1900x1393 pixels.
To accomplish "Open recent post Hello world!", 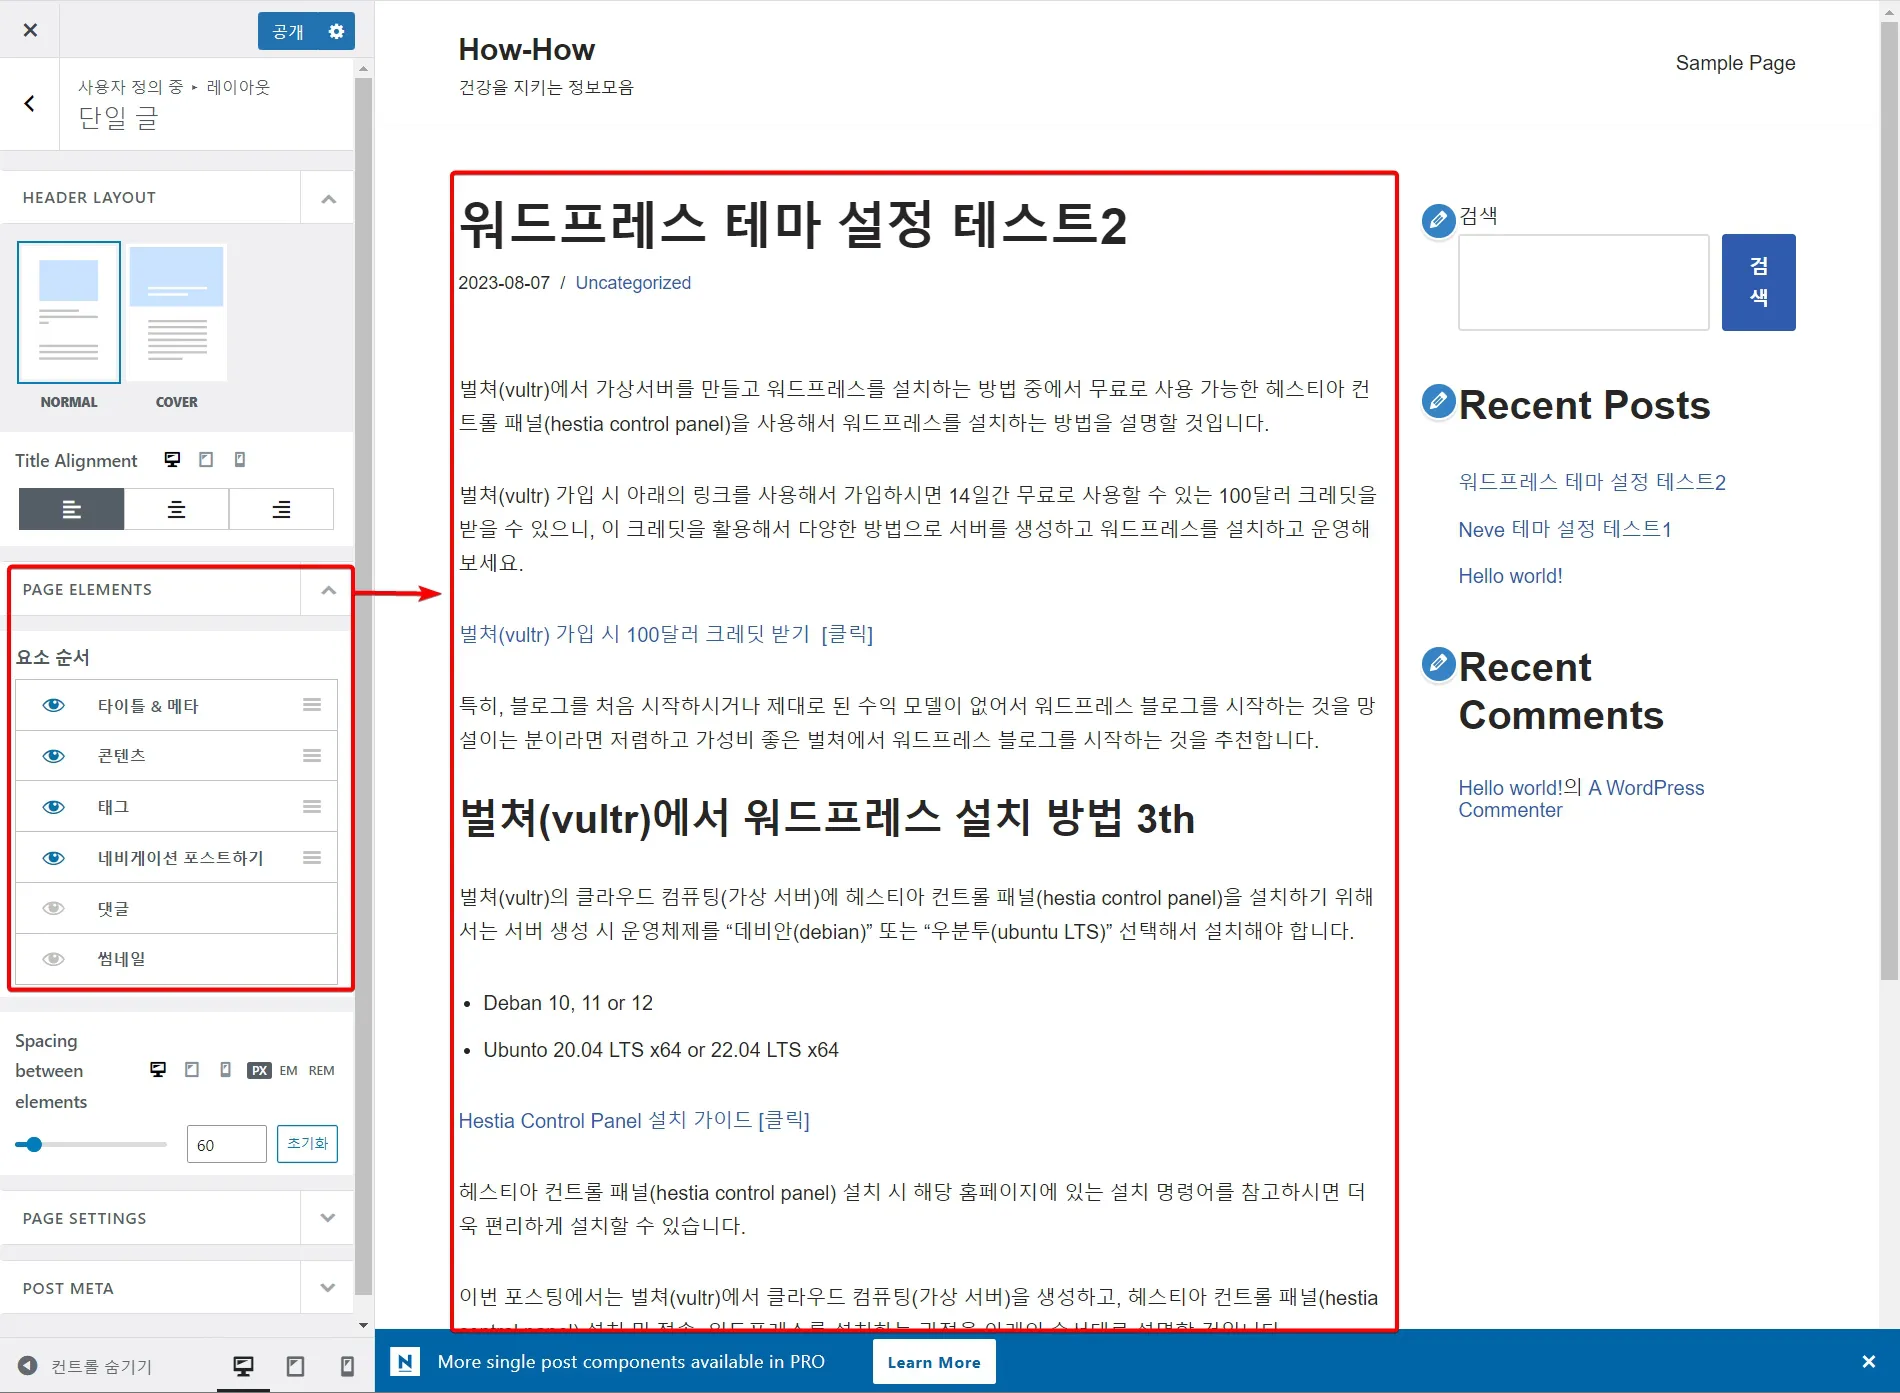I will point(1510,576).
